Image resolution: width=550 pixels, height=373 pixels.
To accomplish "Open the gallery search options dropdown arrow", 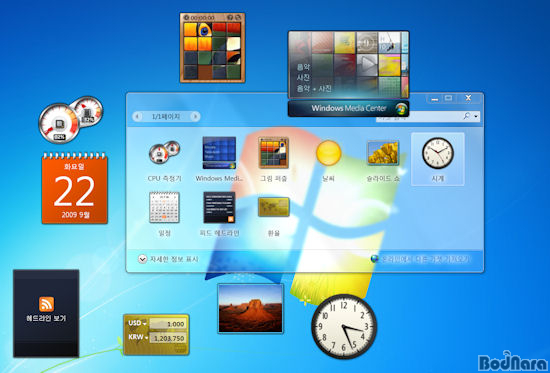I will tap(476, 116).
